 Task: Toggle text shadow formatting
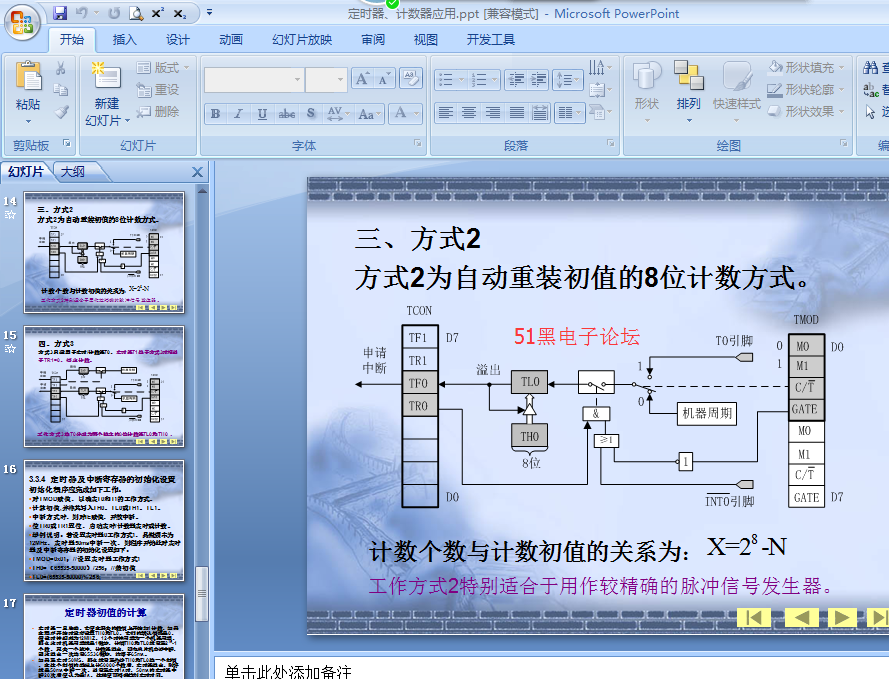pyautogui.click(x=311, y=113)
